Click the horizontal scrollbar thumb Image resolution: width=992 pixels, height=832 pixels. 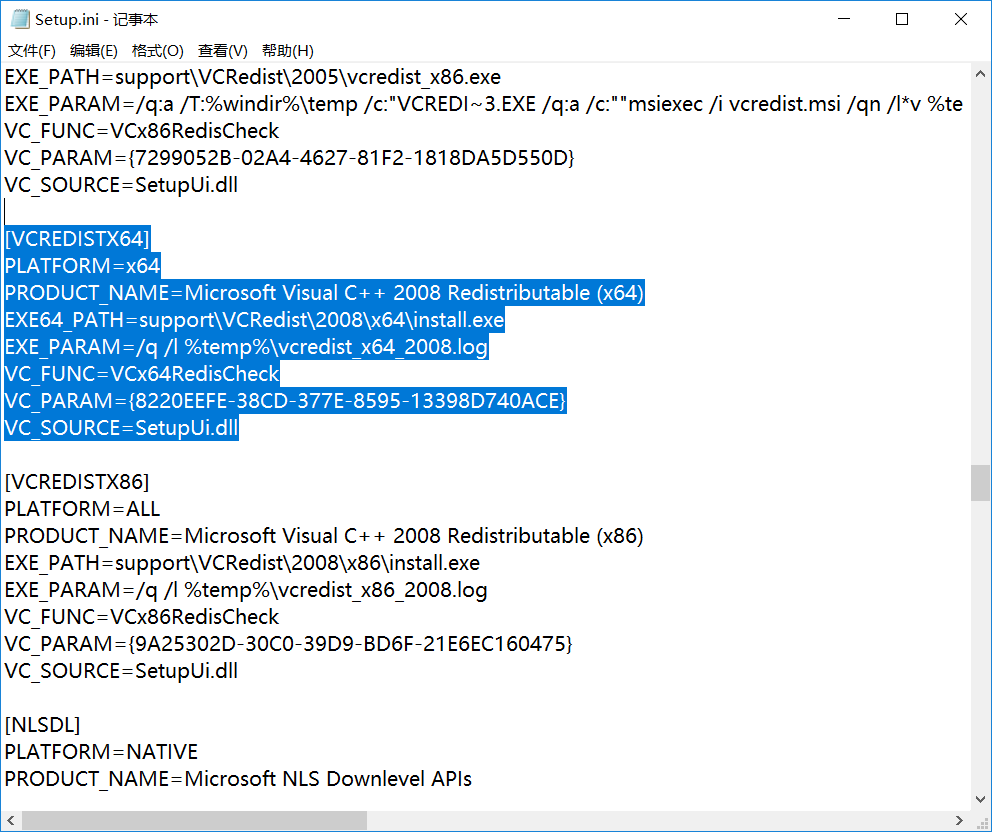pos(195,820)
